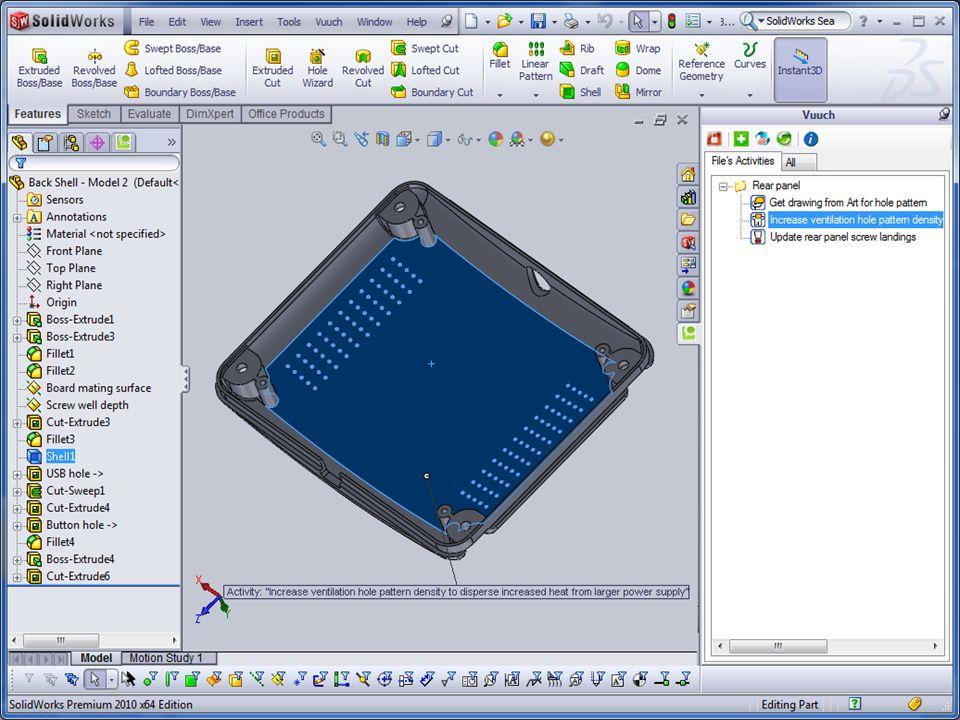Click the Zoom to Fit icon
The height and width of the screenshot is (720, 960).
[318, 139]
